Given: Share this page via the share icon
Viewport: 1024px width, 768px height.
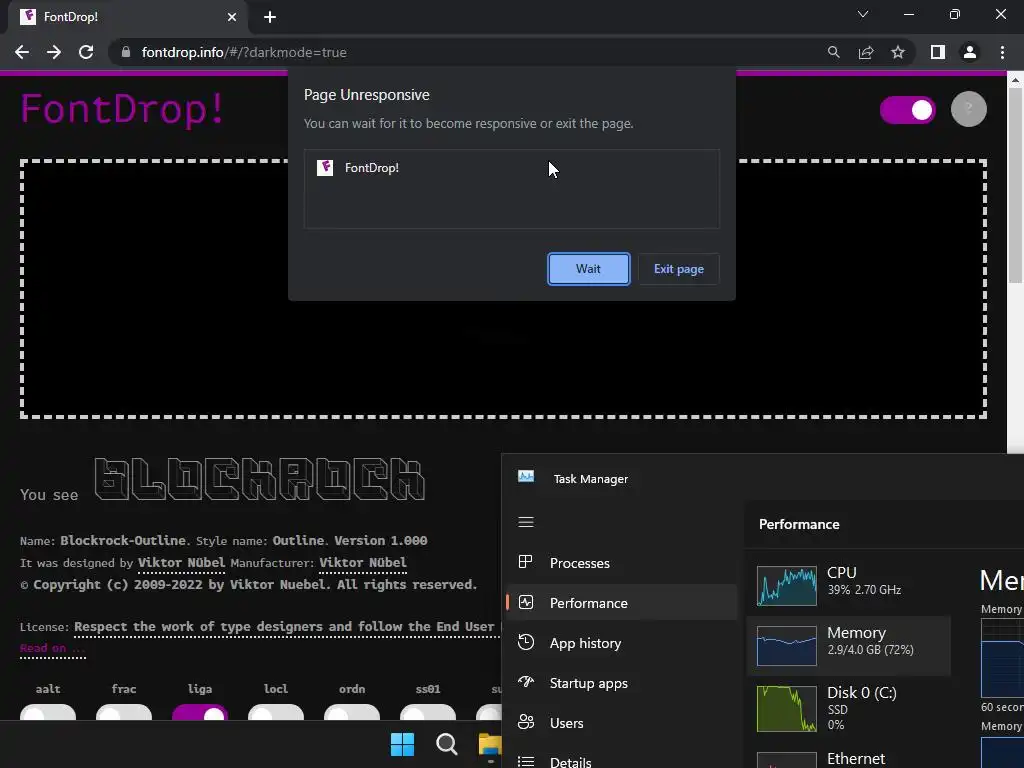Looking at the screenshot, I should (866, 52).
